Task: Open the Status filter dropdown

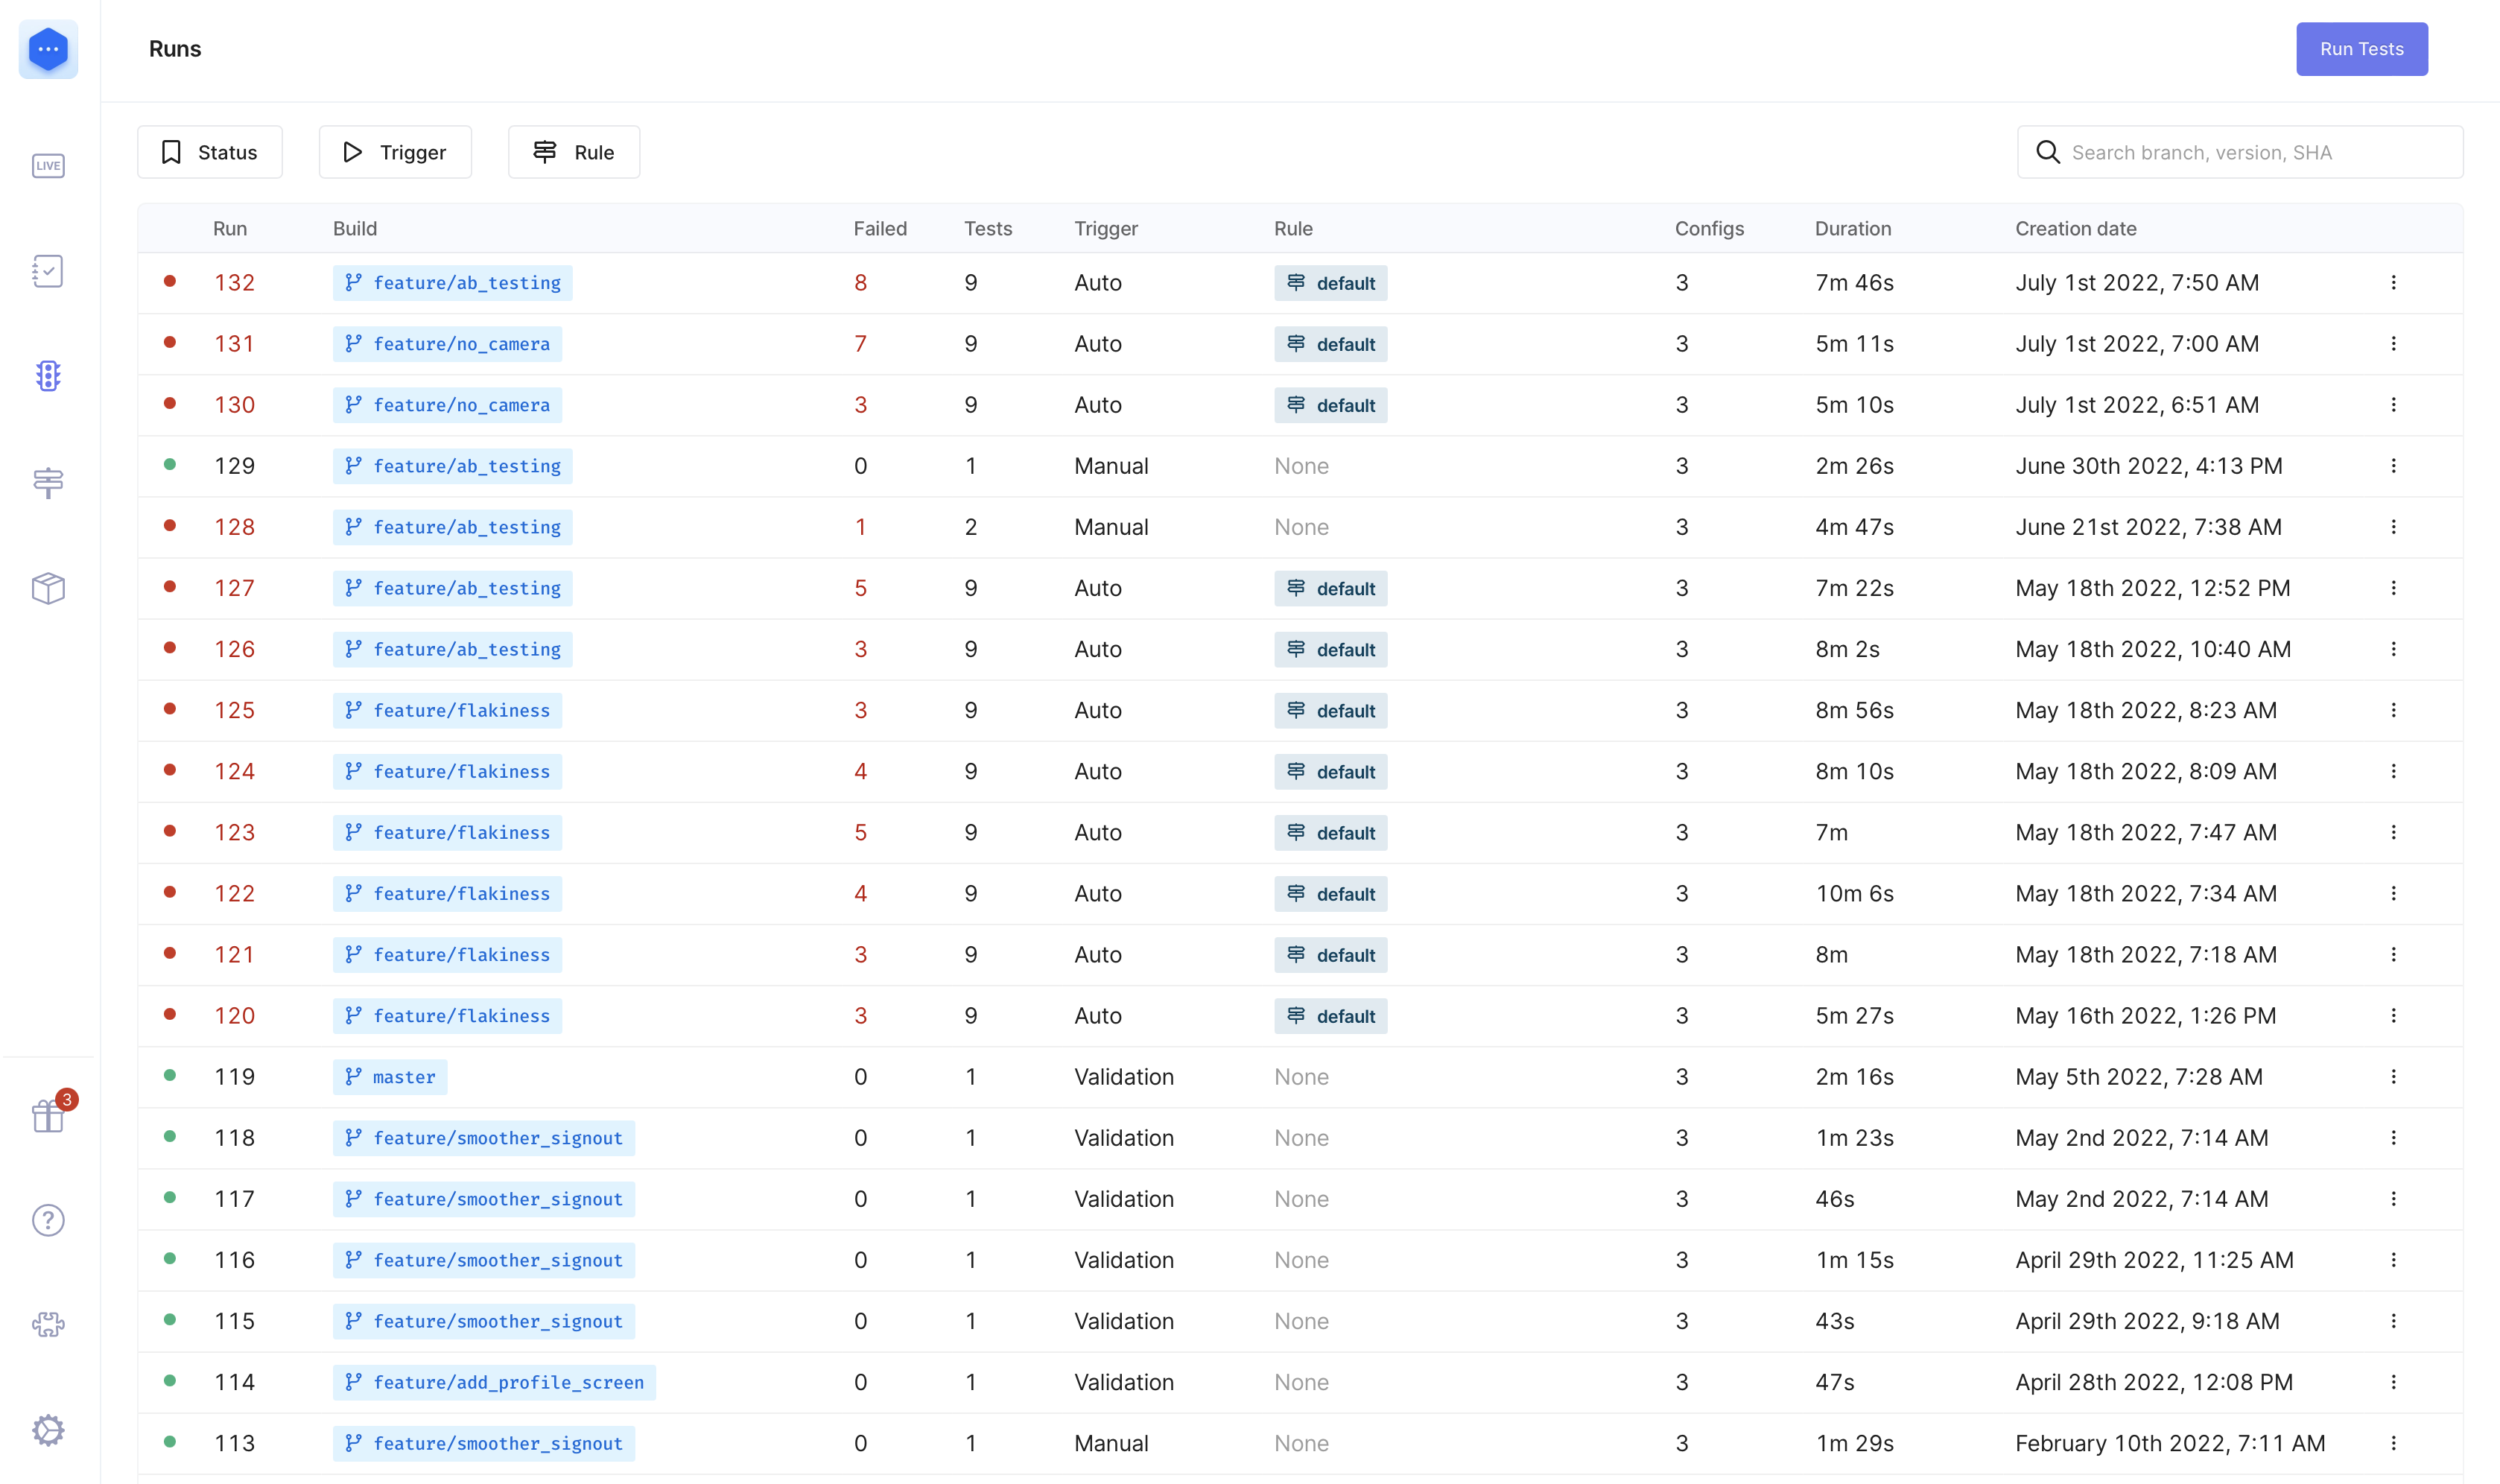Action: pyautogui.click(x=210, y=152)
